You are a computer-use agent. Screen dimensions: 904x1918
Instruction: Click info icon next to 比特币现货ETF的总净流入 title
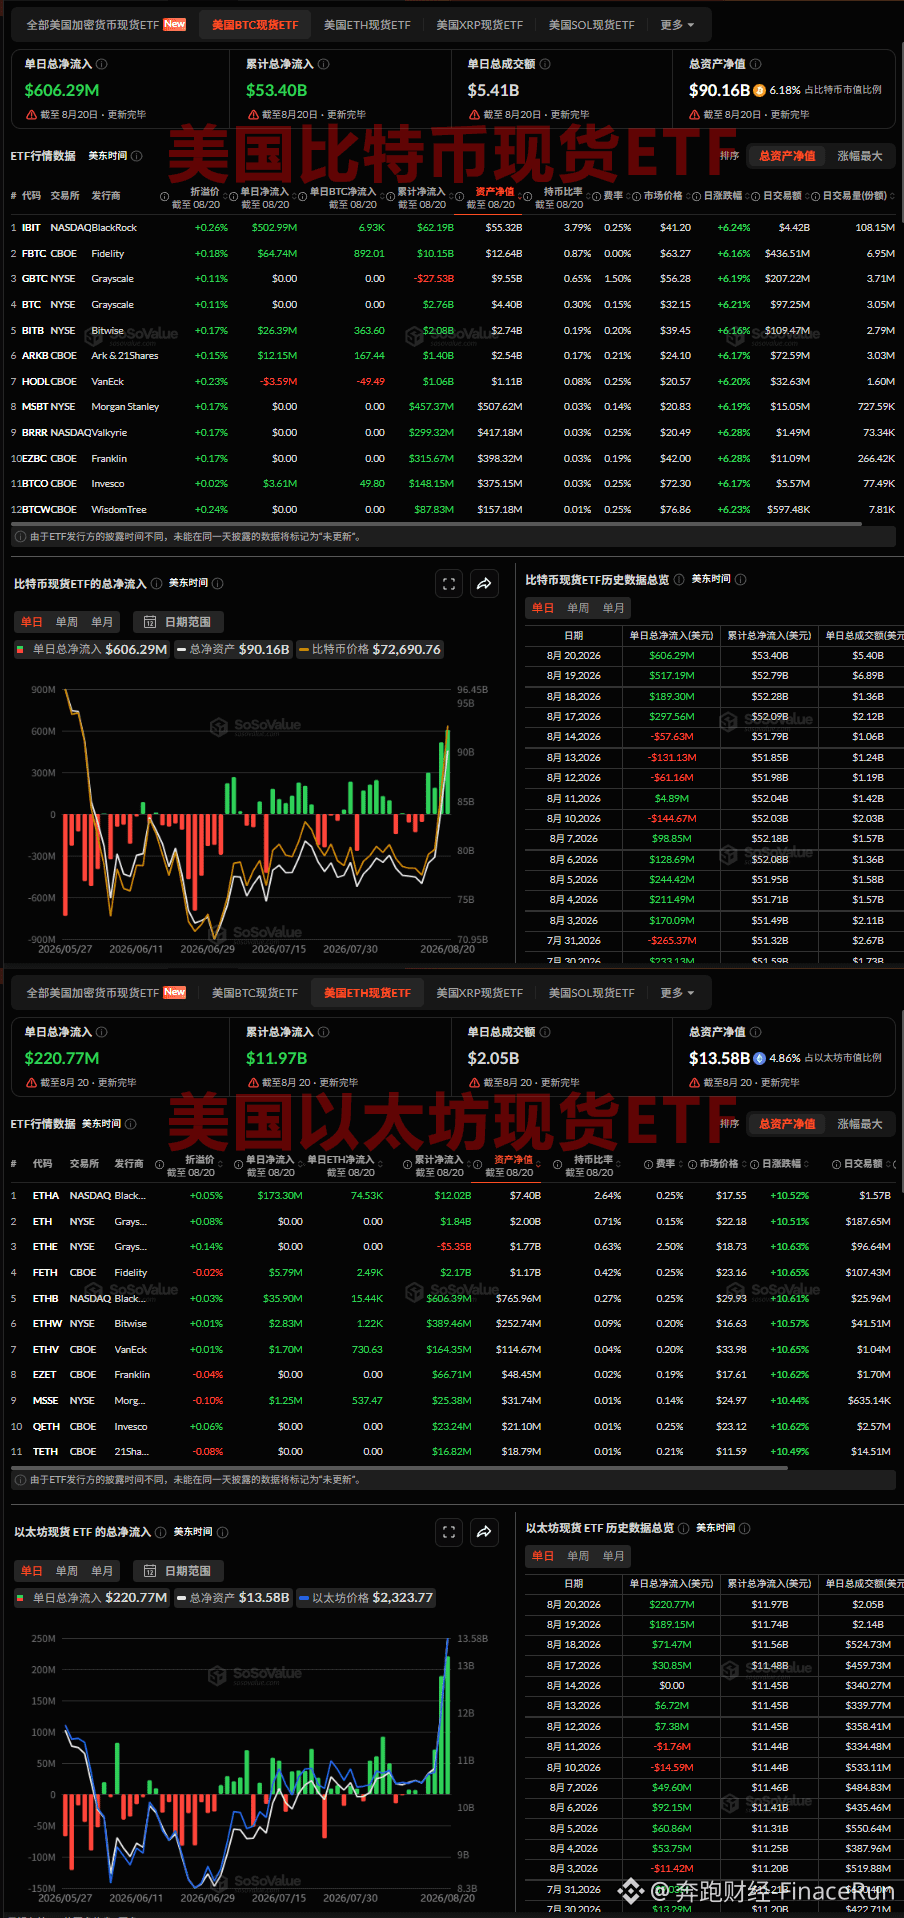[x=156, y=584]
